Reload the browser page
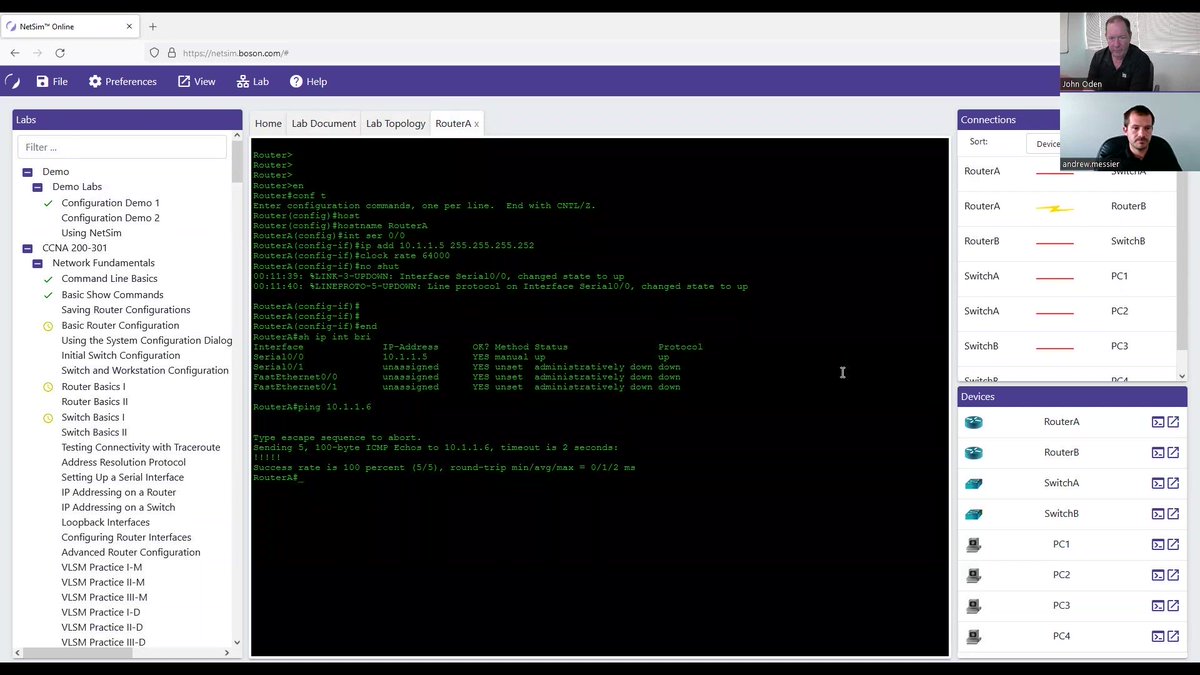This screenshot has width=1200, height=675. tap(60, 53)
